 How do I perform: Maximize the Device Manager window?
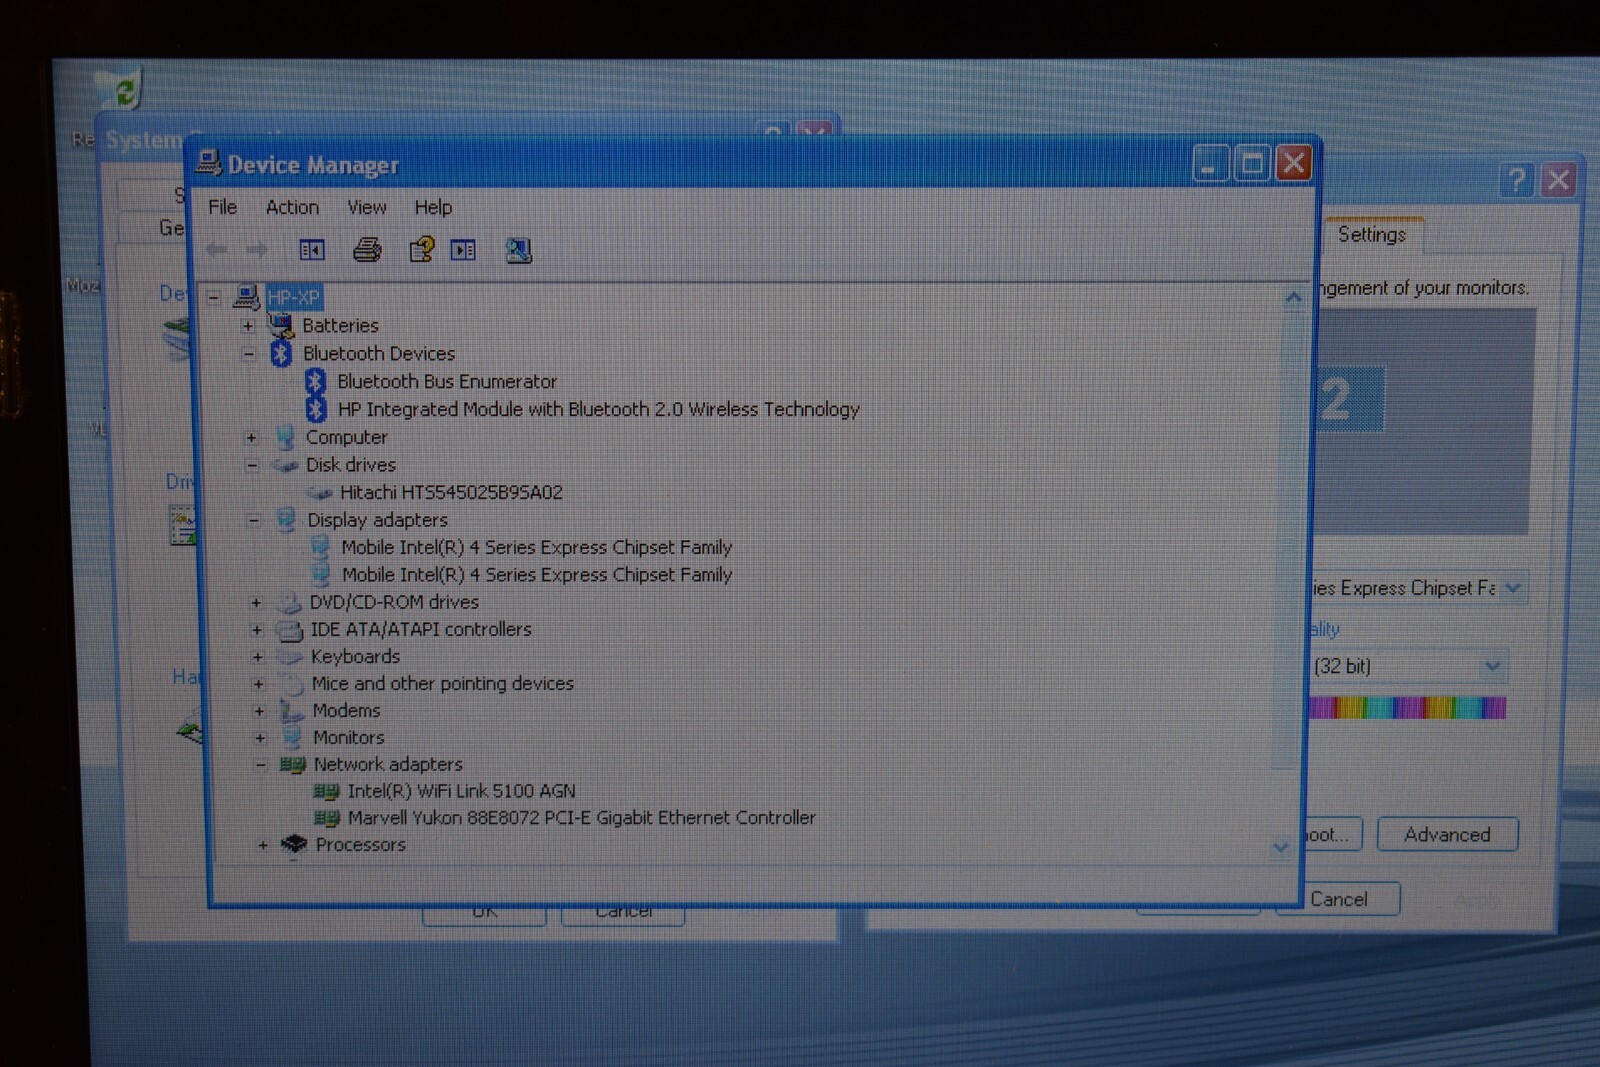click(x=1252, y=163)
